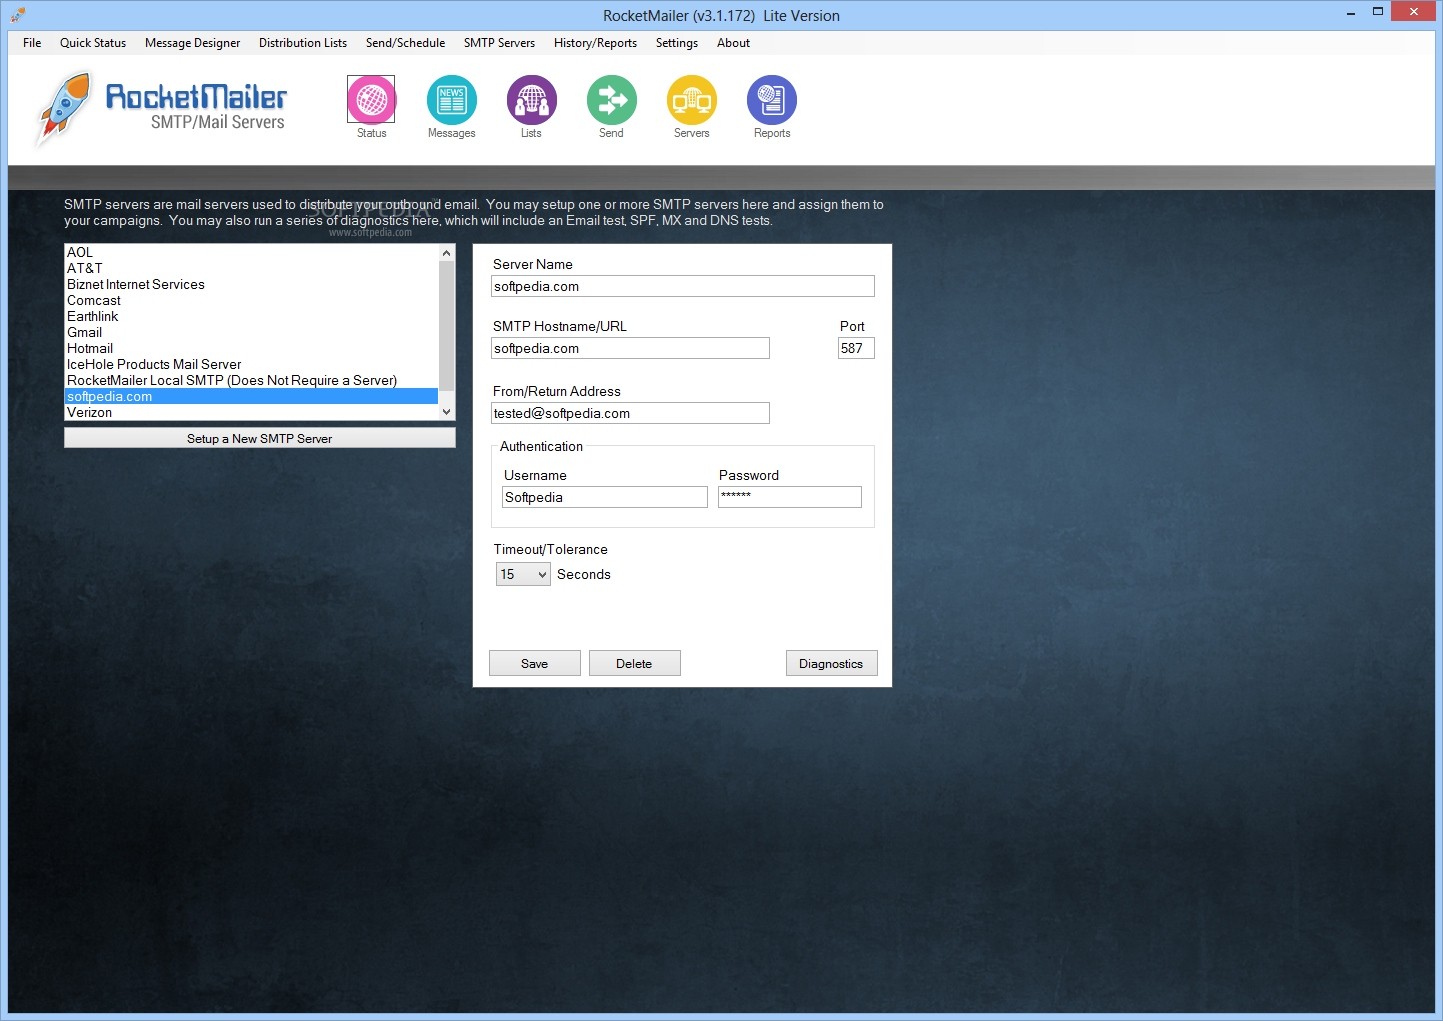The width and height of the screenshot is (1443, 1021).
Task: Minimize the RocketMailer window
Action: point(1351,13)
